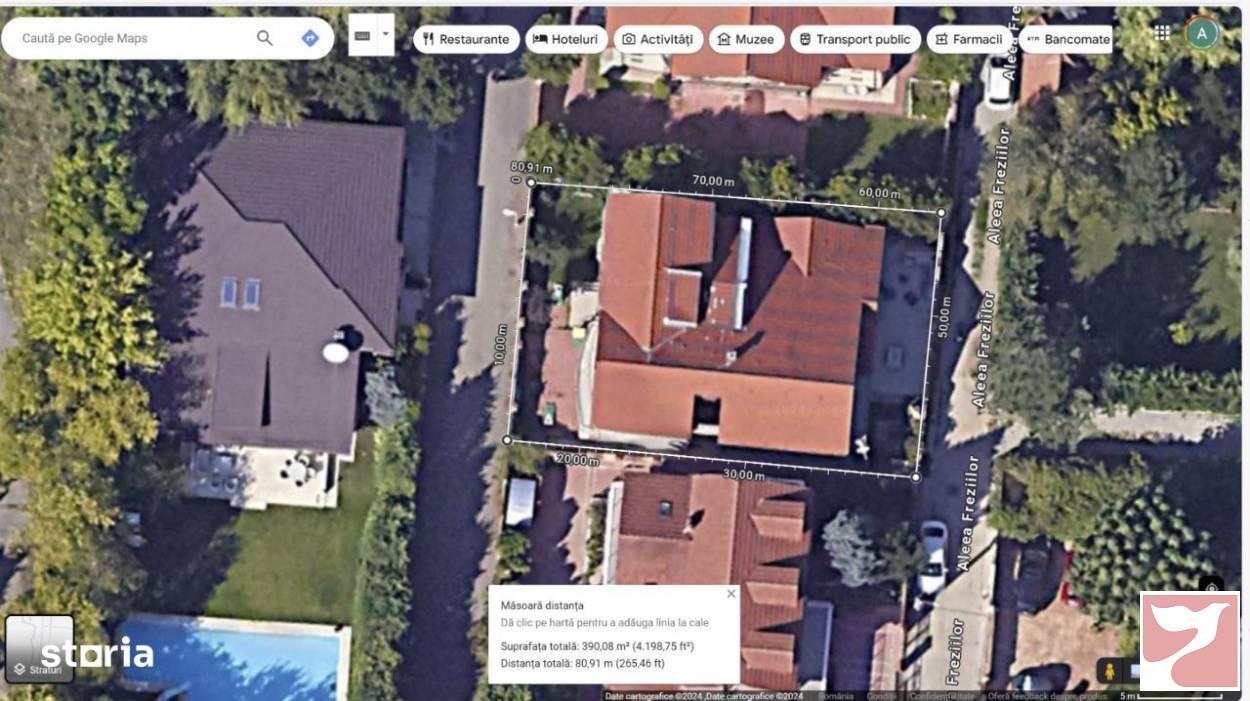Close the Măsoară distanța panel

[x=731, y=594]
